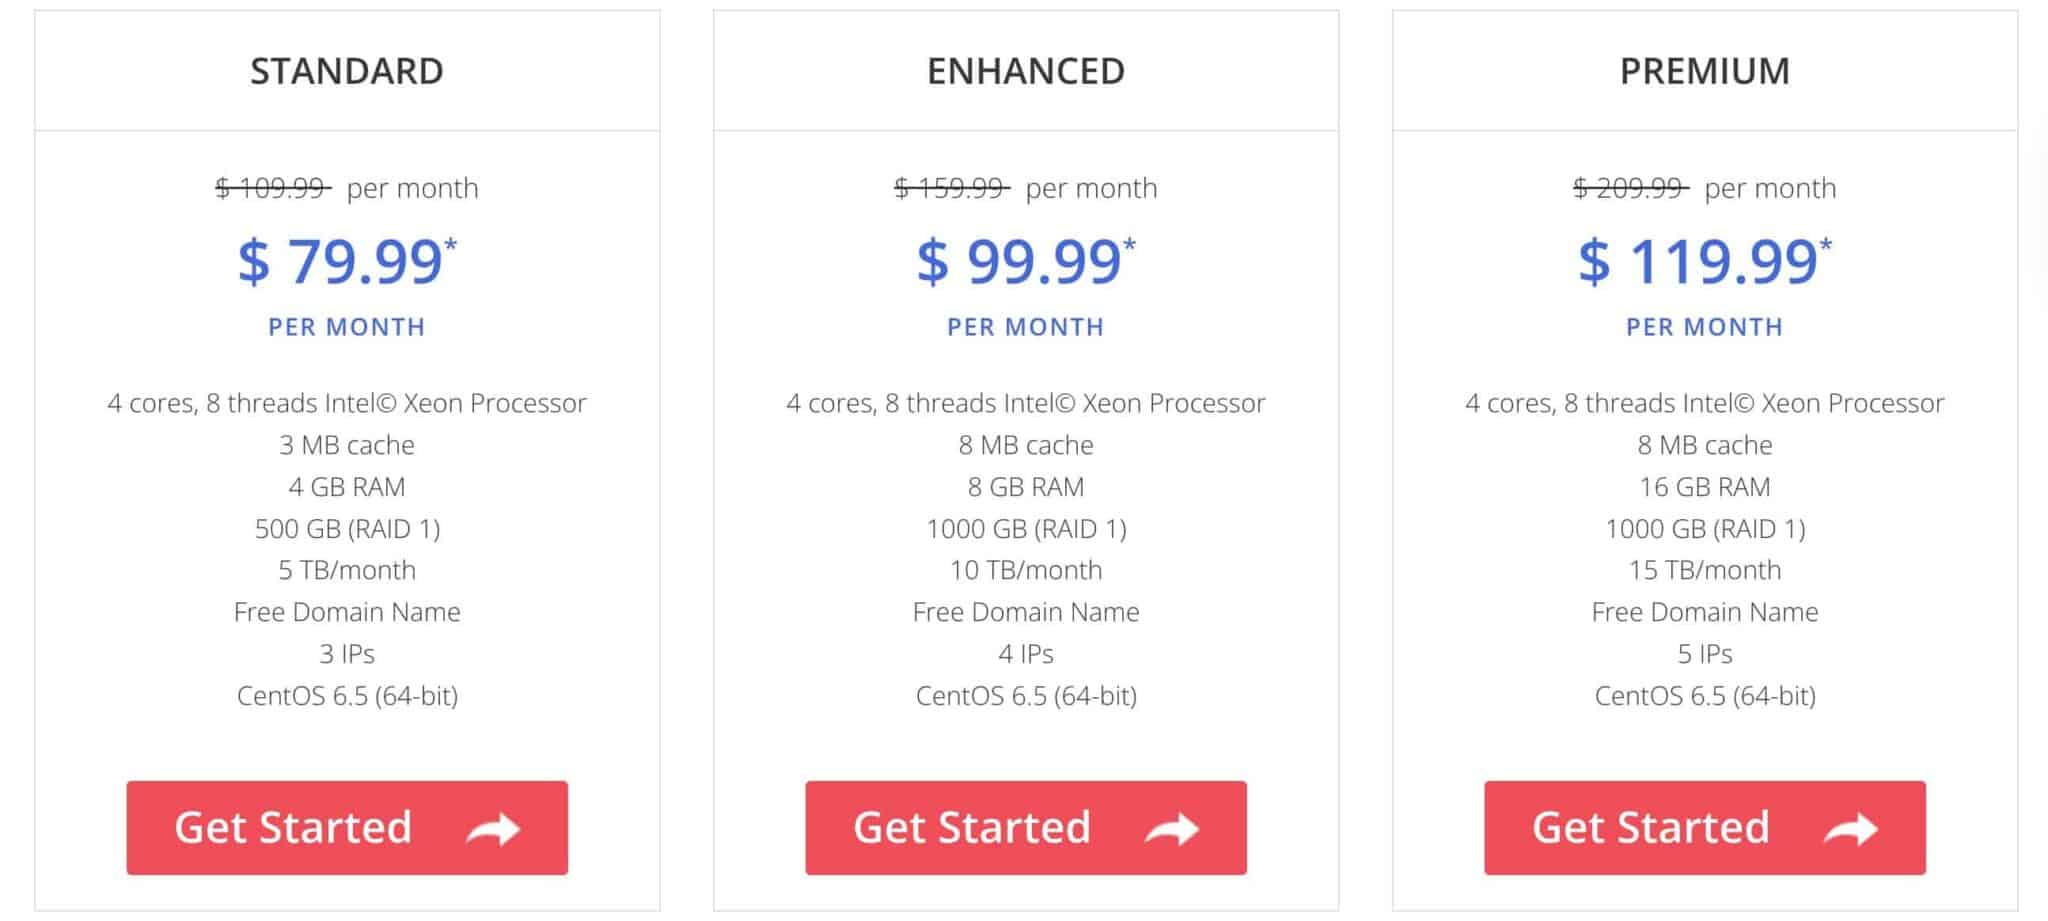Select the ENHANCED plan heading
Viewport: 2048px width, 921px height.
point(1026,71)
